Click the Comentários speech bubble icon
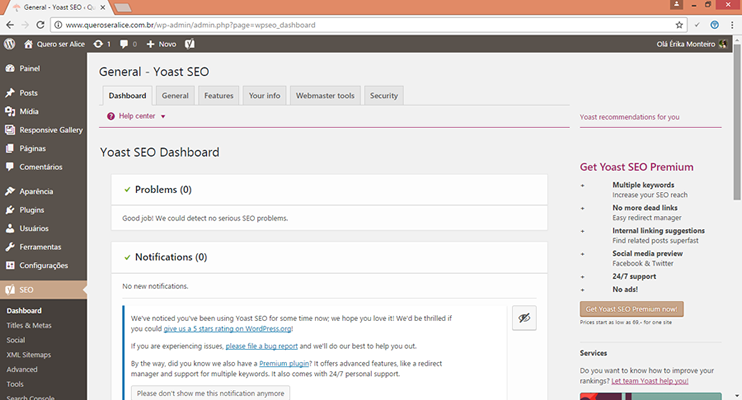 (10, 167)
